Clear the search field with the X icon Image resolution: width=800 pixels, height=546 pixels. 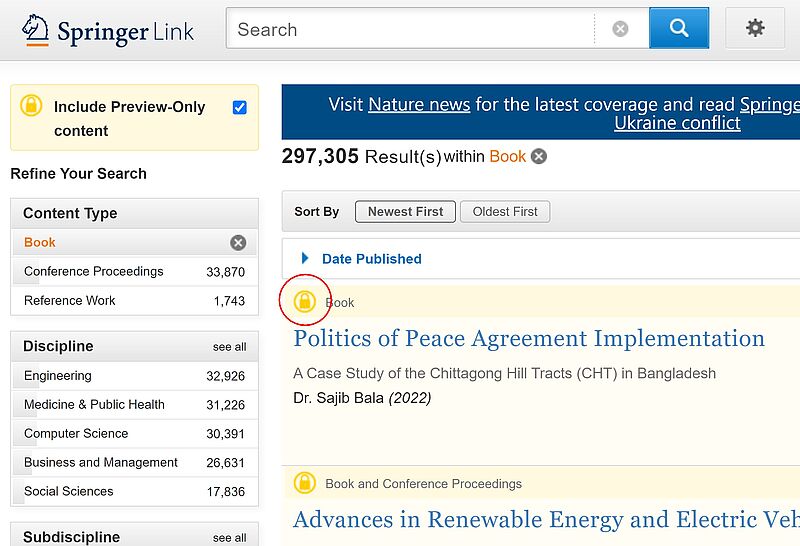coord(620,29)
